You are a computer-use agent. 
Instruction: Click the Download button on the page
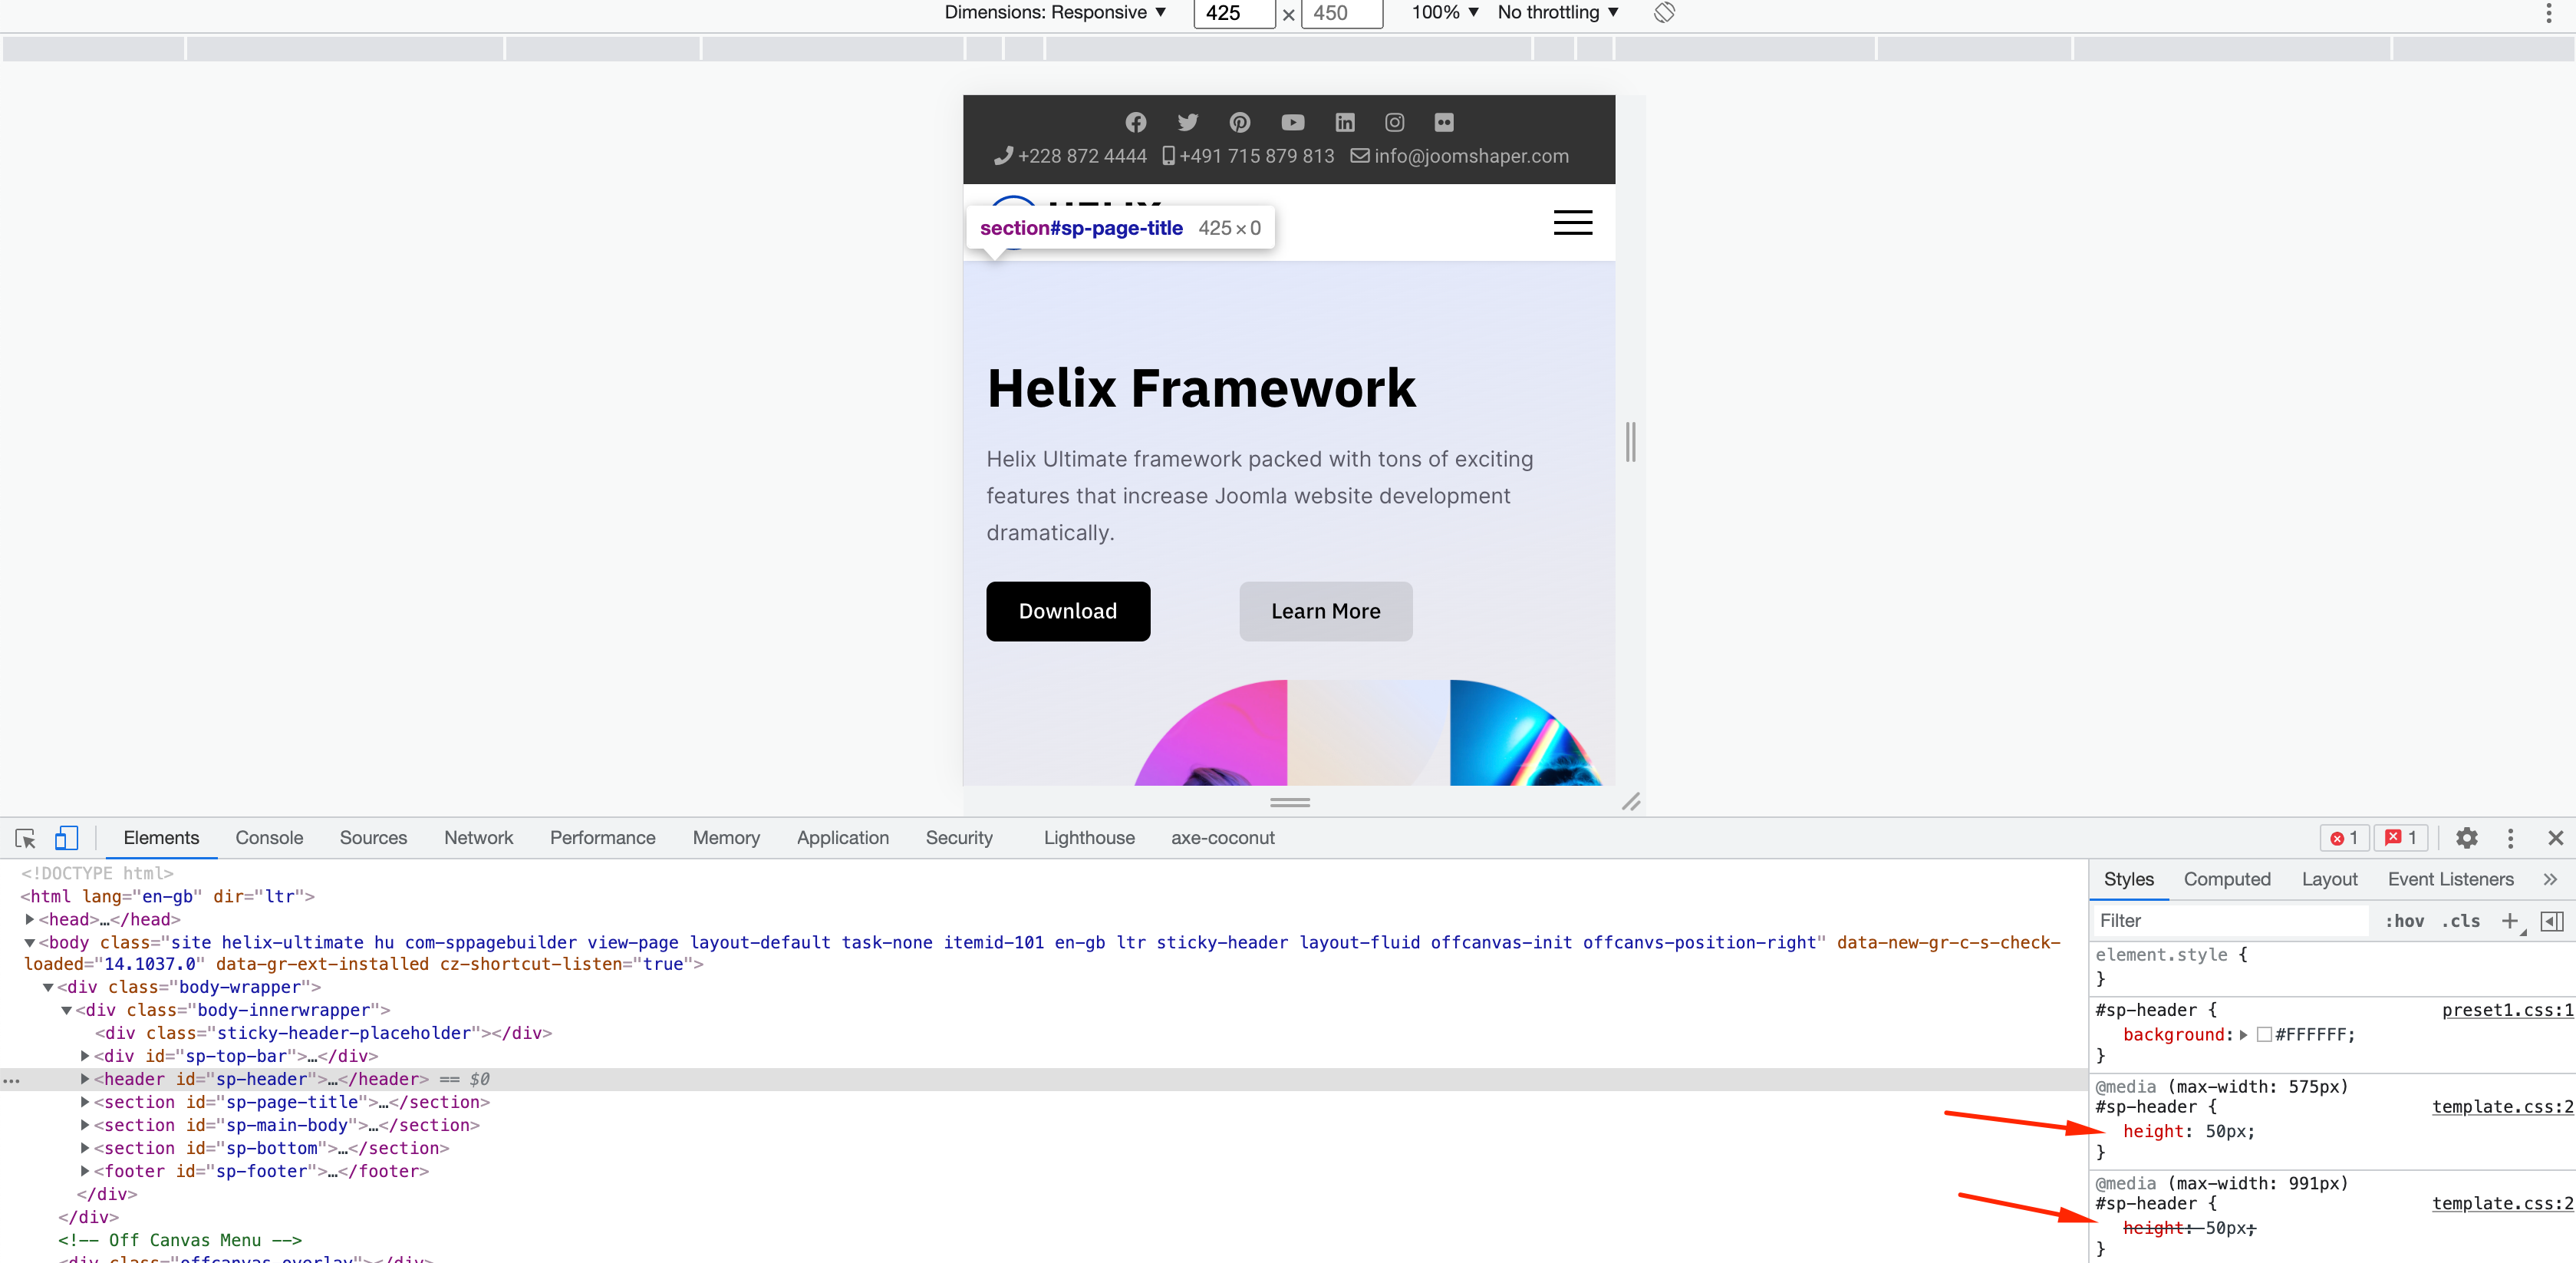(x=1067, y=611)
